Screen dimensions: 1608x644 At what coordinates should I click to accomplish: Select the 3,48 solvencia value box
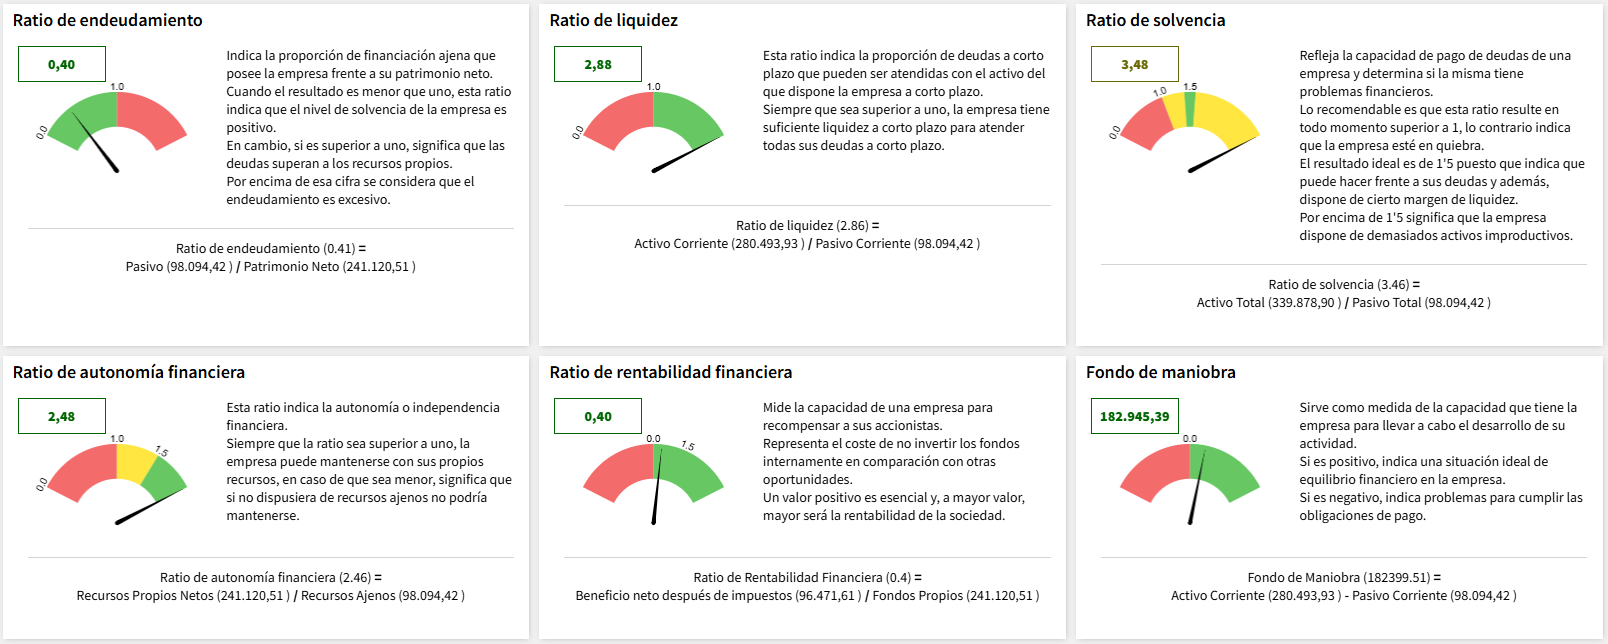(1135, 65)
